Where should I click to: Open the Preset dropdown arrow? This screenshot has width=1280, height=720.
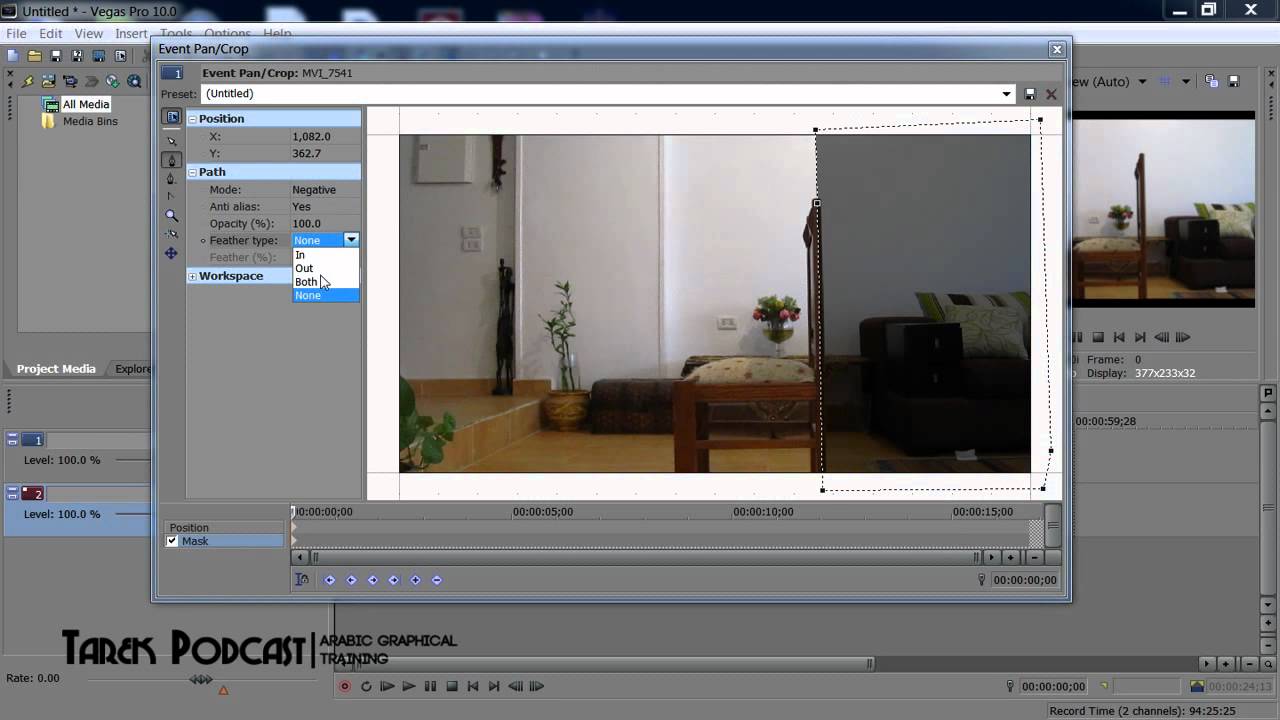tap(1007, 94)
